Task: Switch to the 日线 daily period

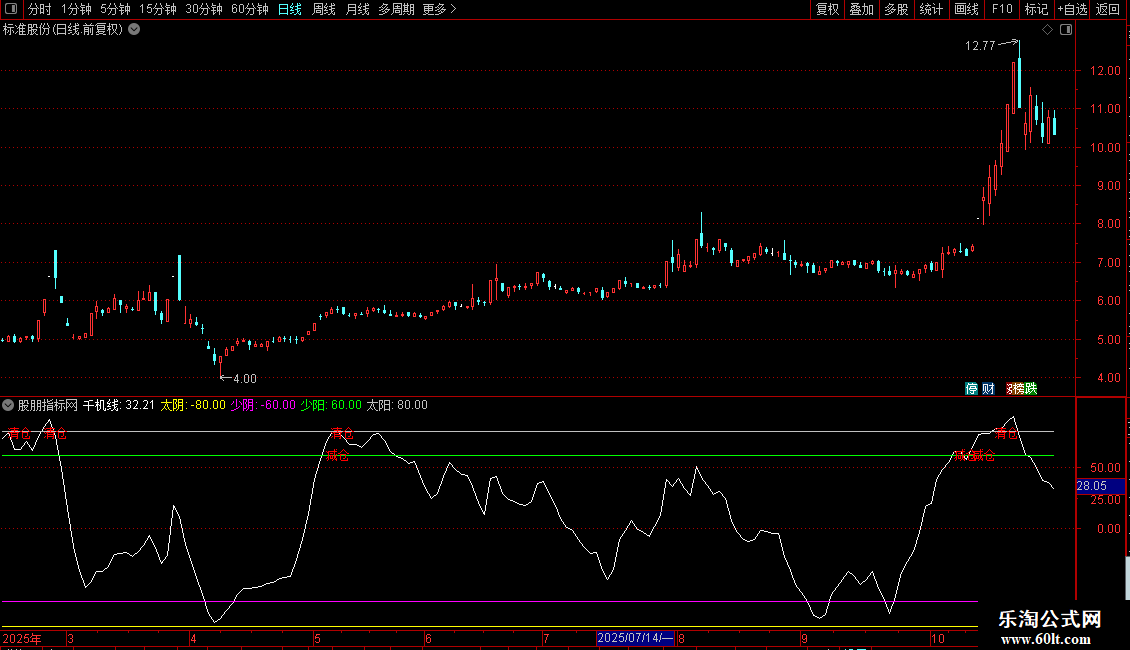Action: pos(289,9)
